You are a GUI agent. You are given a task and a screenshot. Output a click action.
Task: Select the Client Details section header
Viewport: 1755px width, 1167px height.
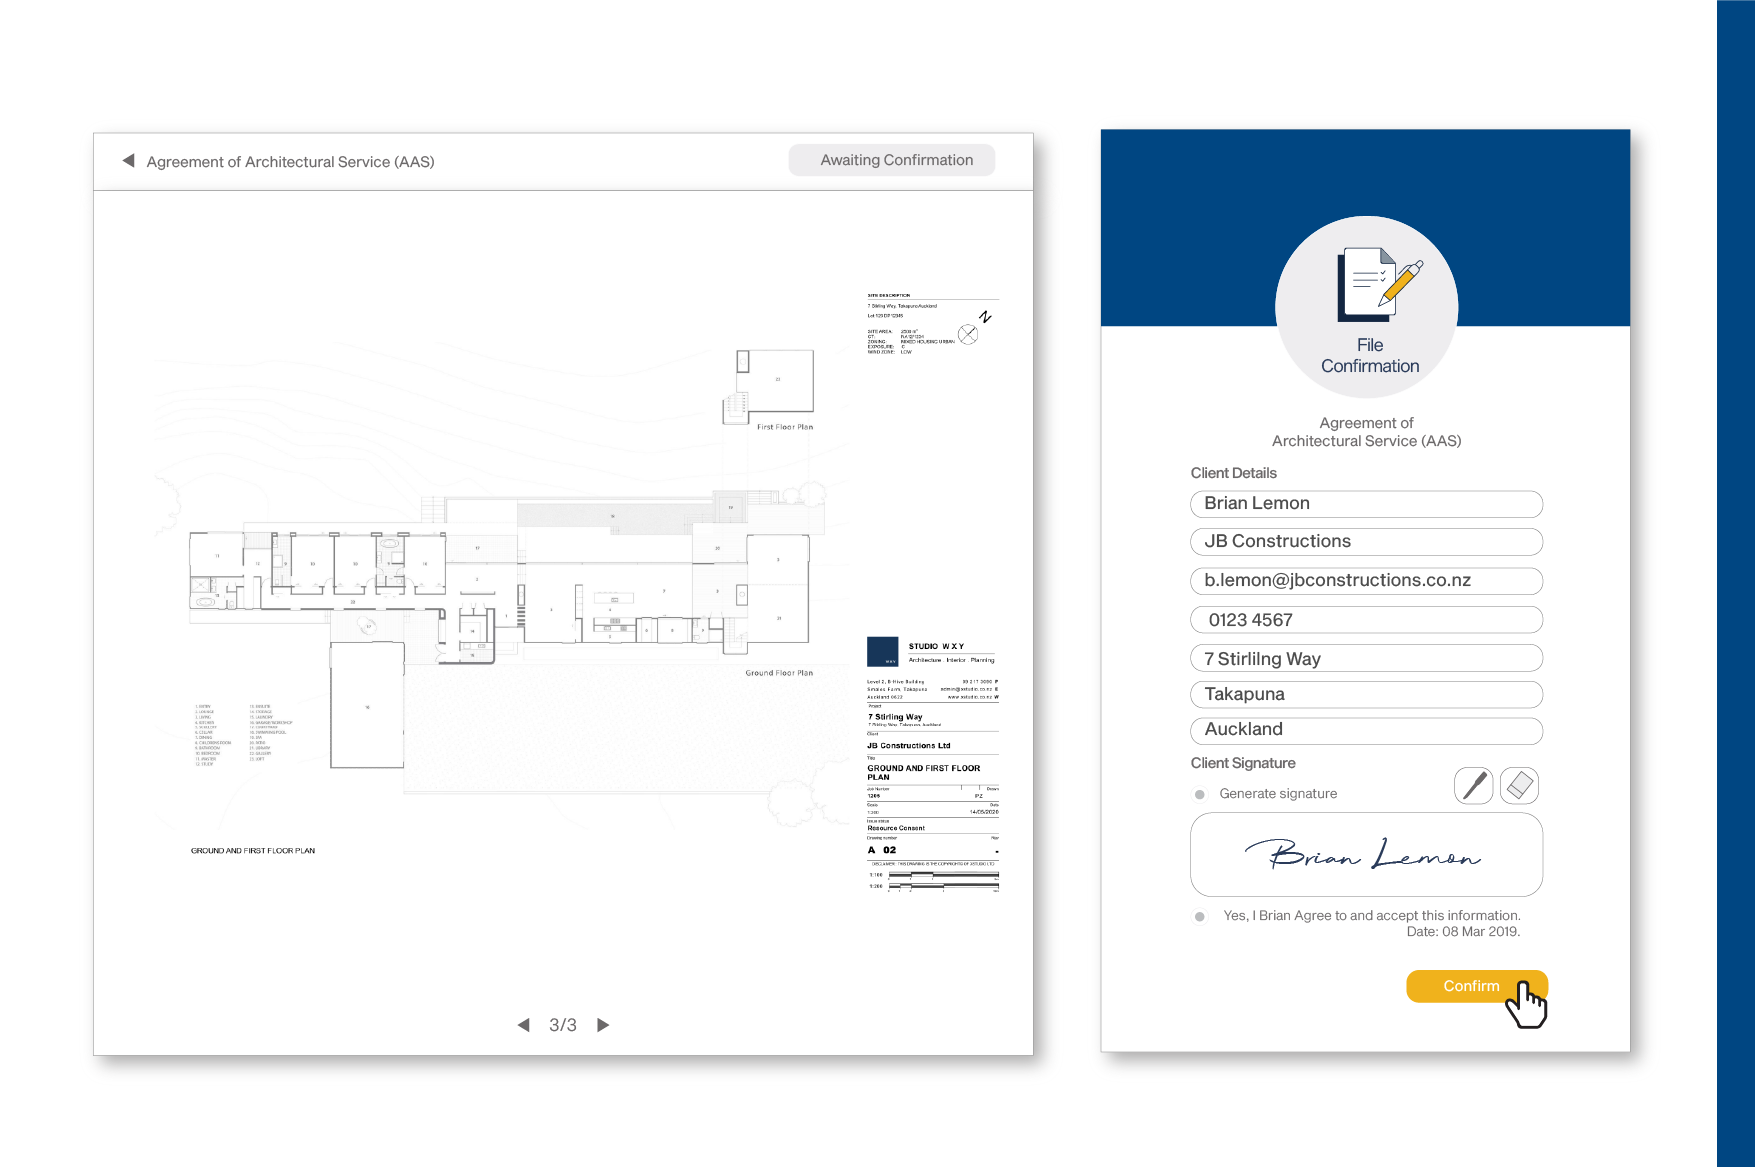[x=1234, y=472]
